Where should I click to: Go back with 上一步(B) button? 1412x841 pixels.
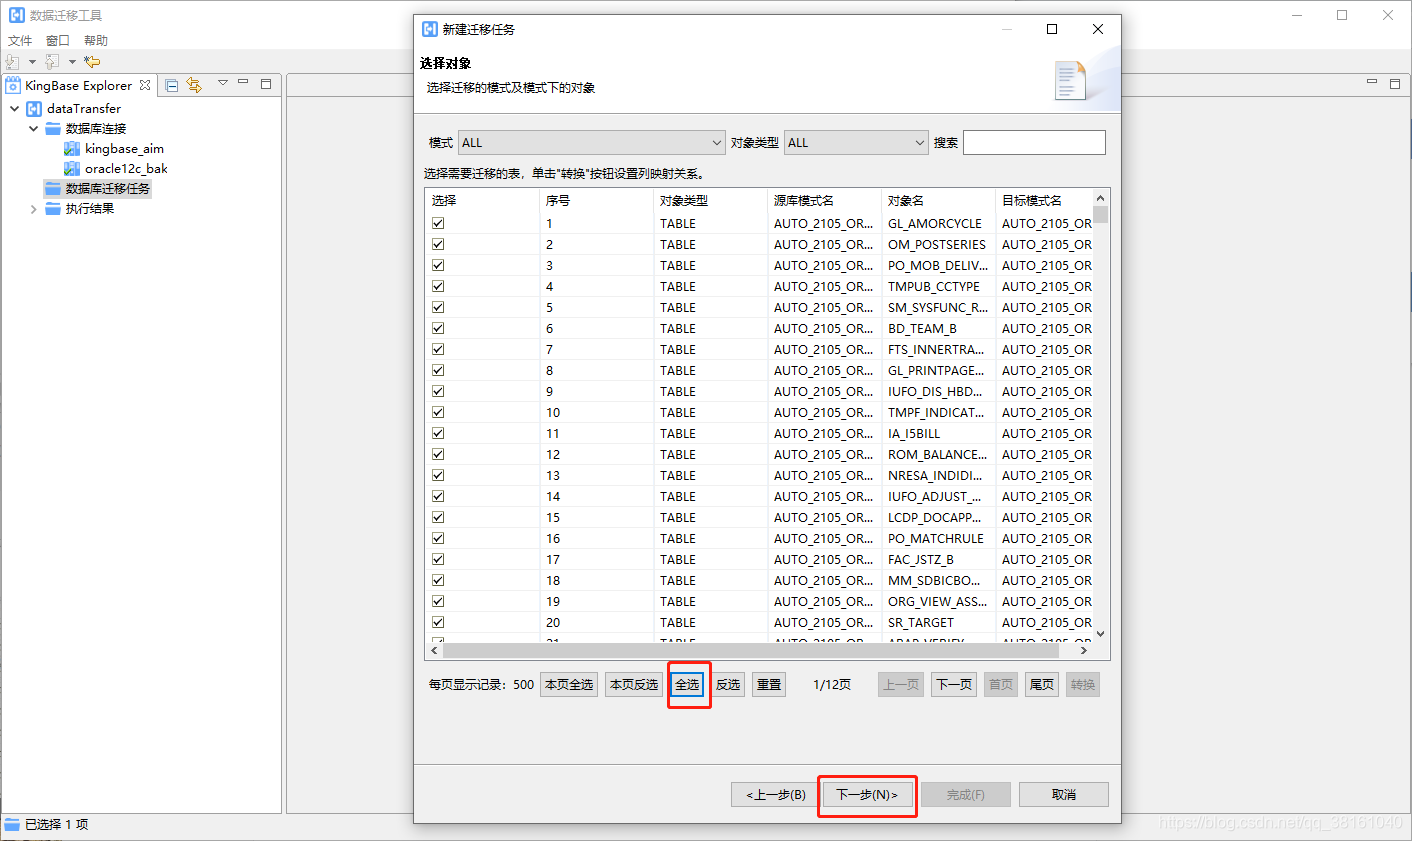(776, 795)
